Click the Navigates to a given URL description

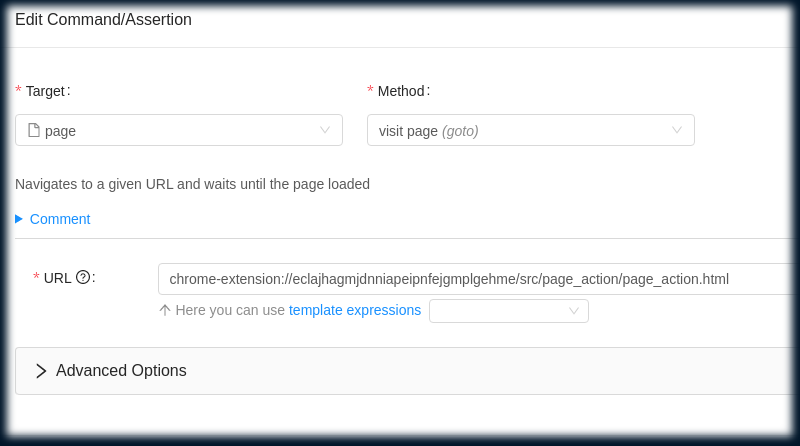pos(192,184)
